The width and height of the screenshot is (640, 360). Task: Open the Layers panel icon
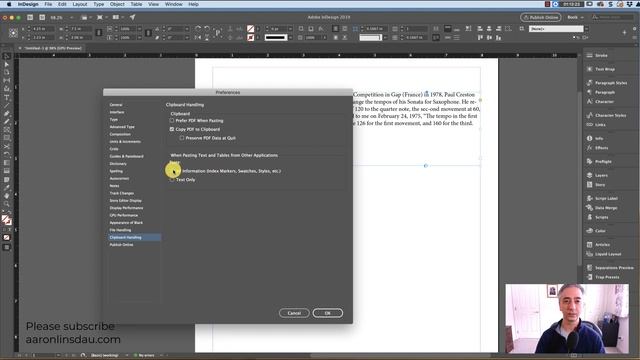tap(589, 175)
